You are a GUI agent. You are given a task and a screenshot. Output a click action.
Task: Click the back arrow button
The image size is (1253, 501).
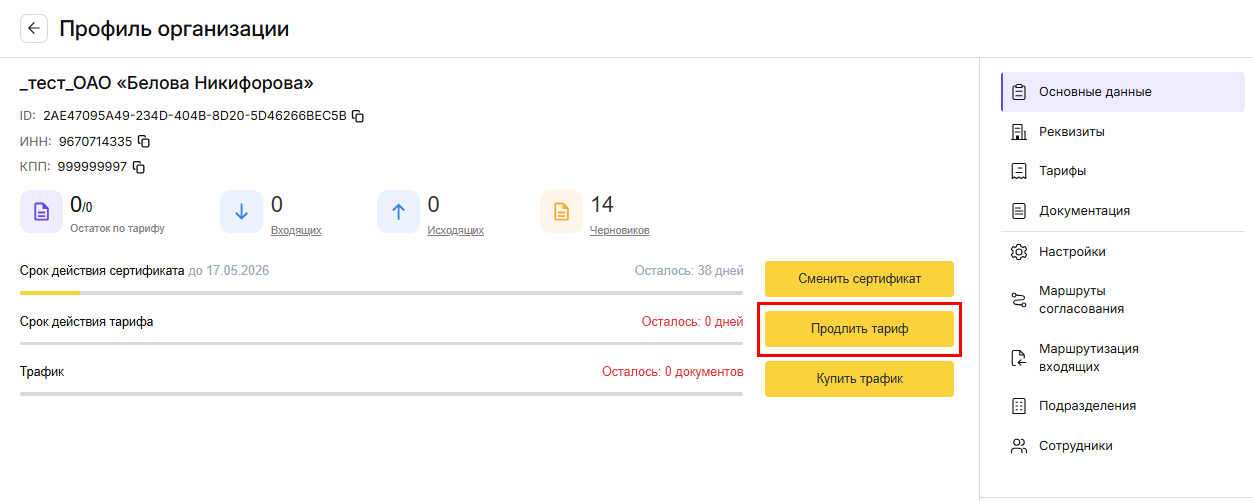point(34,29)
